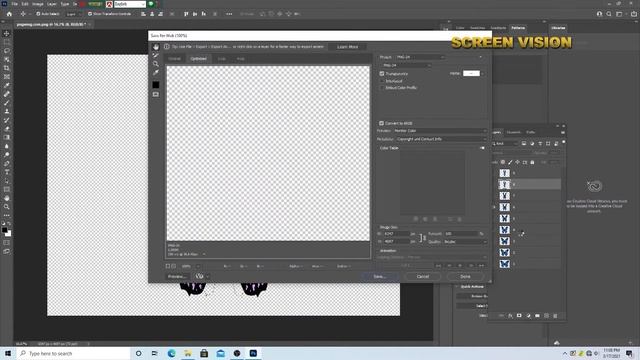Viewport: 640px width, 360px height.
Task: Toggle Auto-Select checkbox in options bar
Action: pos(38,14)
